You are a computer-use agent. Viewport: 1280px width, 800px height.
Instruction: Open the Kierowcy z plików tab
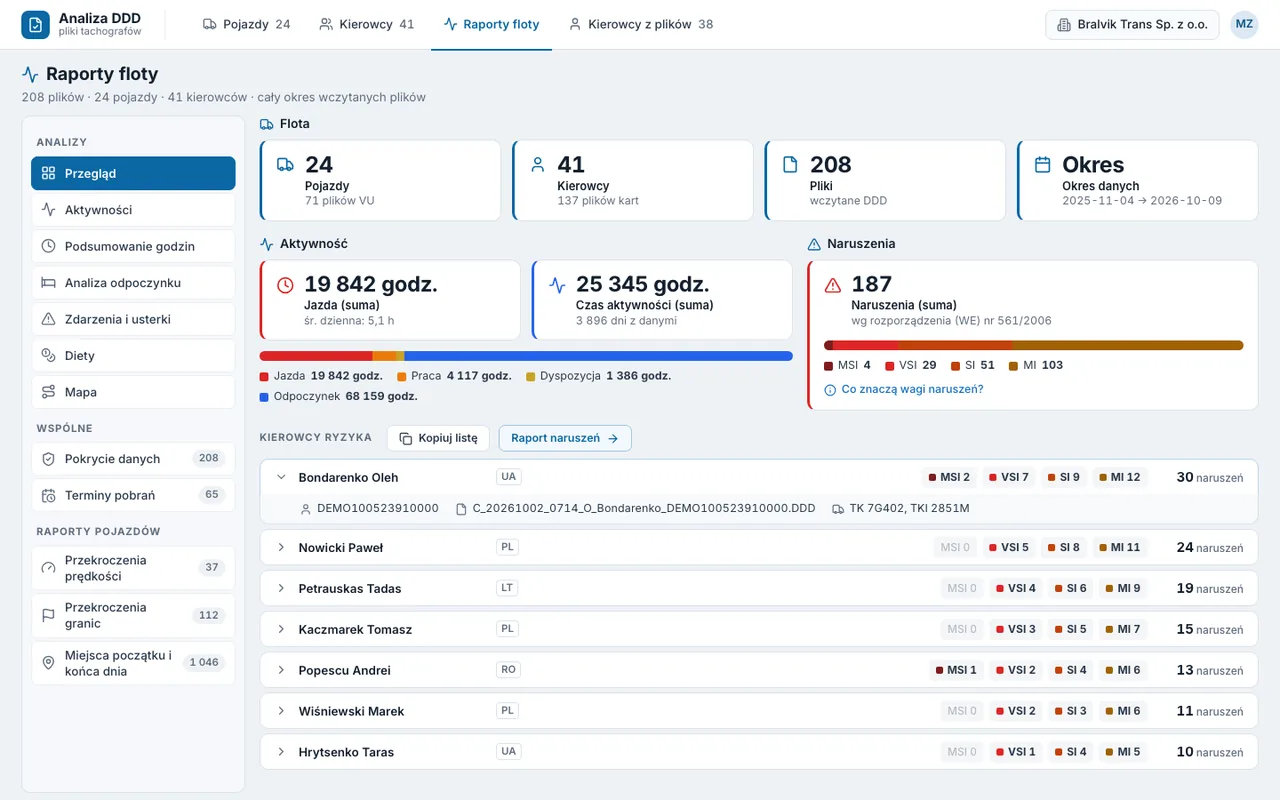coord(640,24)
